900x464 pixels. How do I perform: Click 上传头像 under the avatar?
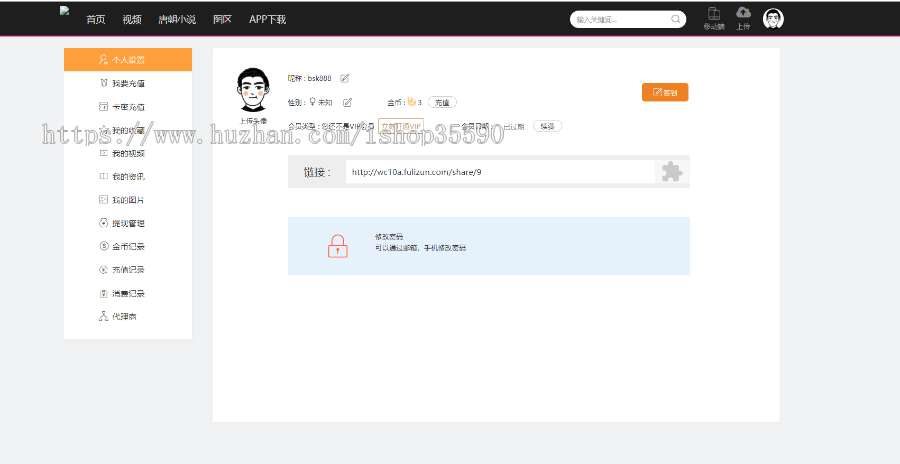(253, 121)
